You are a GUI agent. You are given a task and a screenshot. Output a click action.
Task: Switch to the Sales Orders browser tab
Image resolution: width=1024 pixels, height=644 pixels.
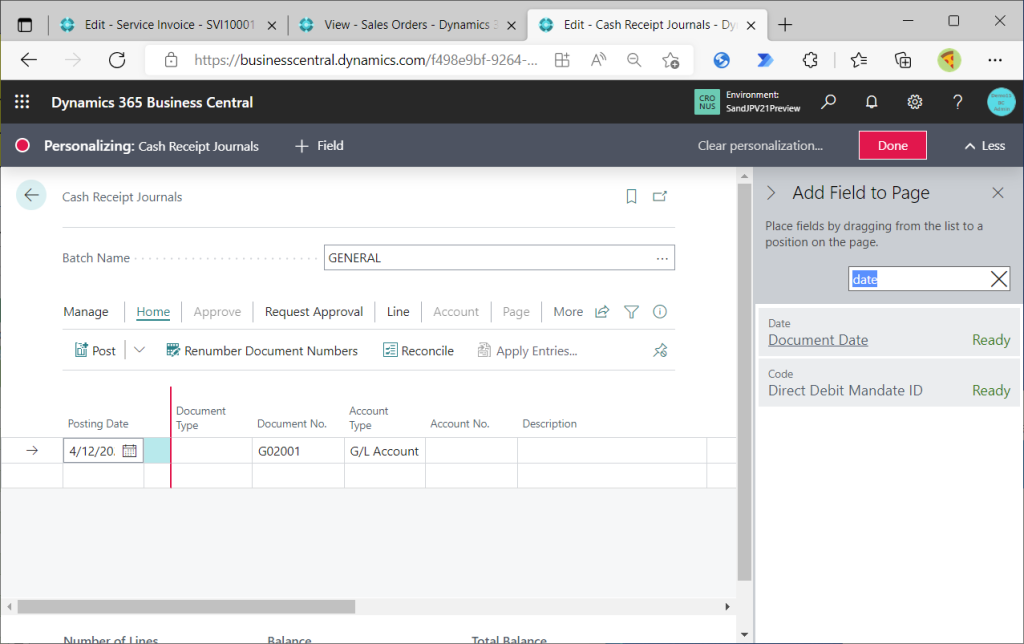click(x=408, y=25)
